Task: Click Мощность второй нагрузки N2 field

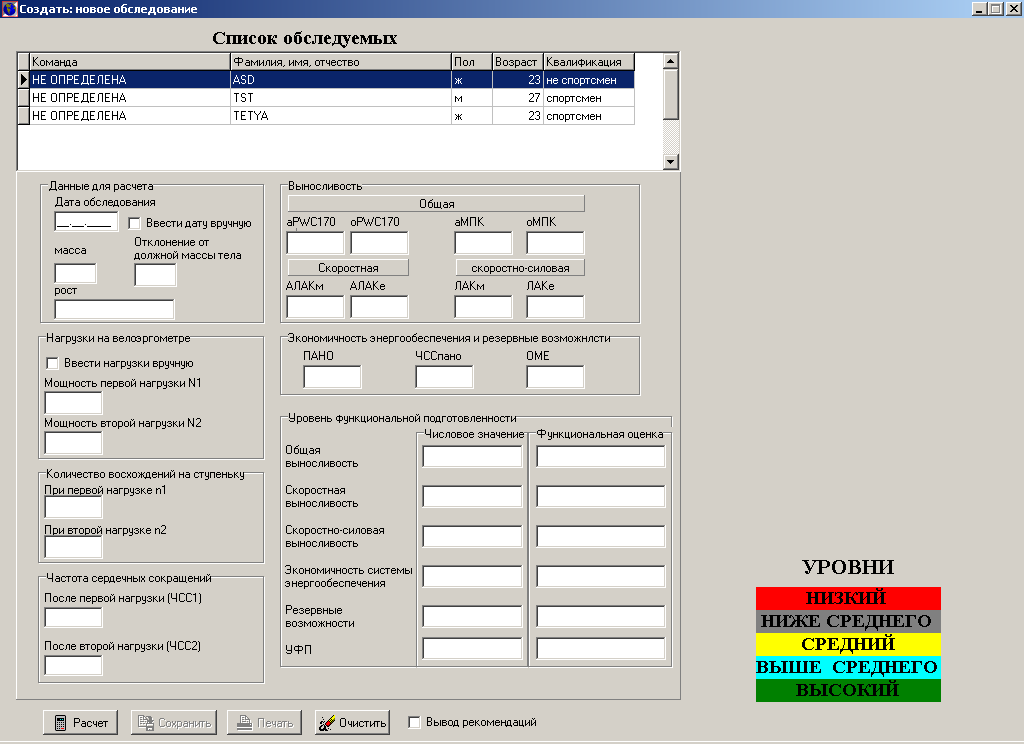Action: click(73, 443)
